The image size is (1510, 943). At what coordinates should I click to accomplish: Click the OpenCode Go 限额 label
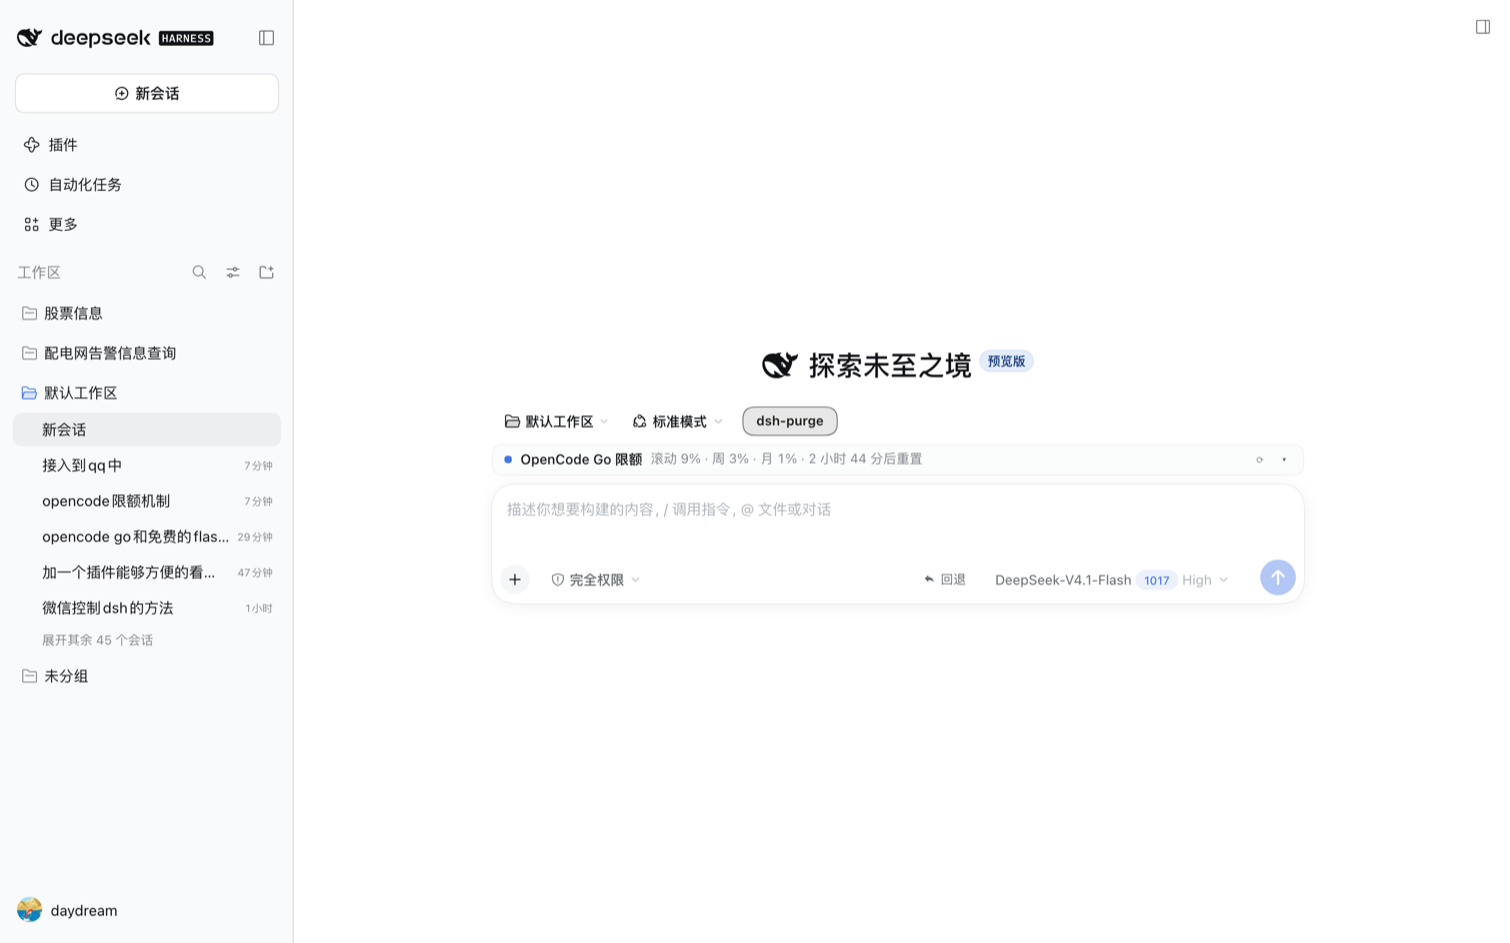click(581, 460)
